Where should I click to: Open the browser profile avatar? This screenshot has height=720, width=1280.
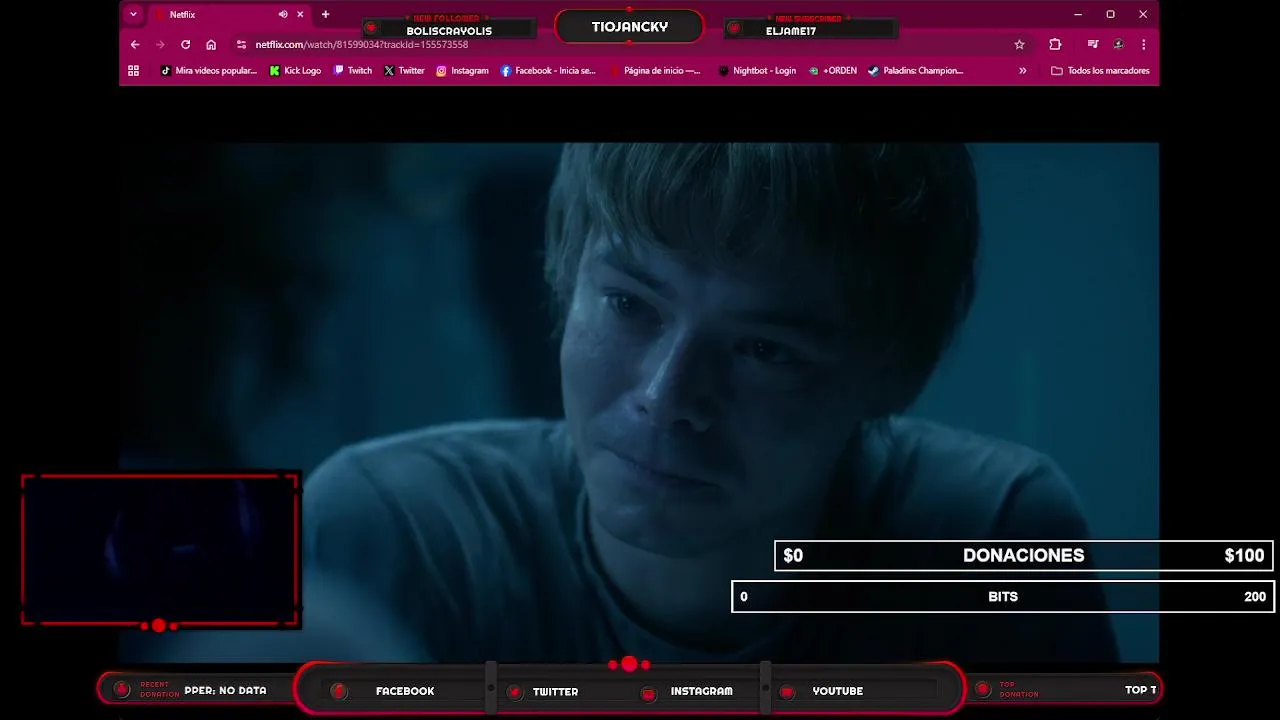point(1118,44)
